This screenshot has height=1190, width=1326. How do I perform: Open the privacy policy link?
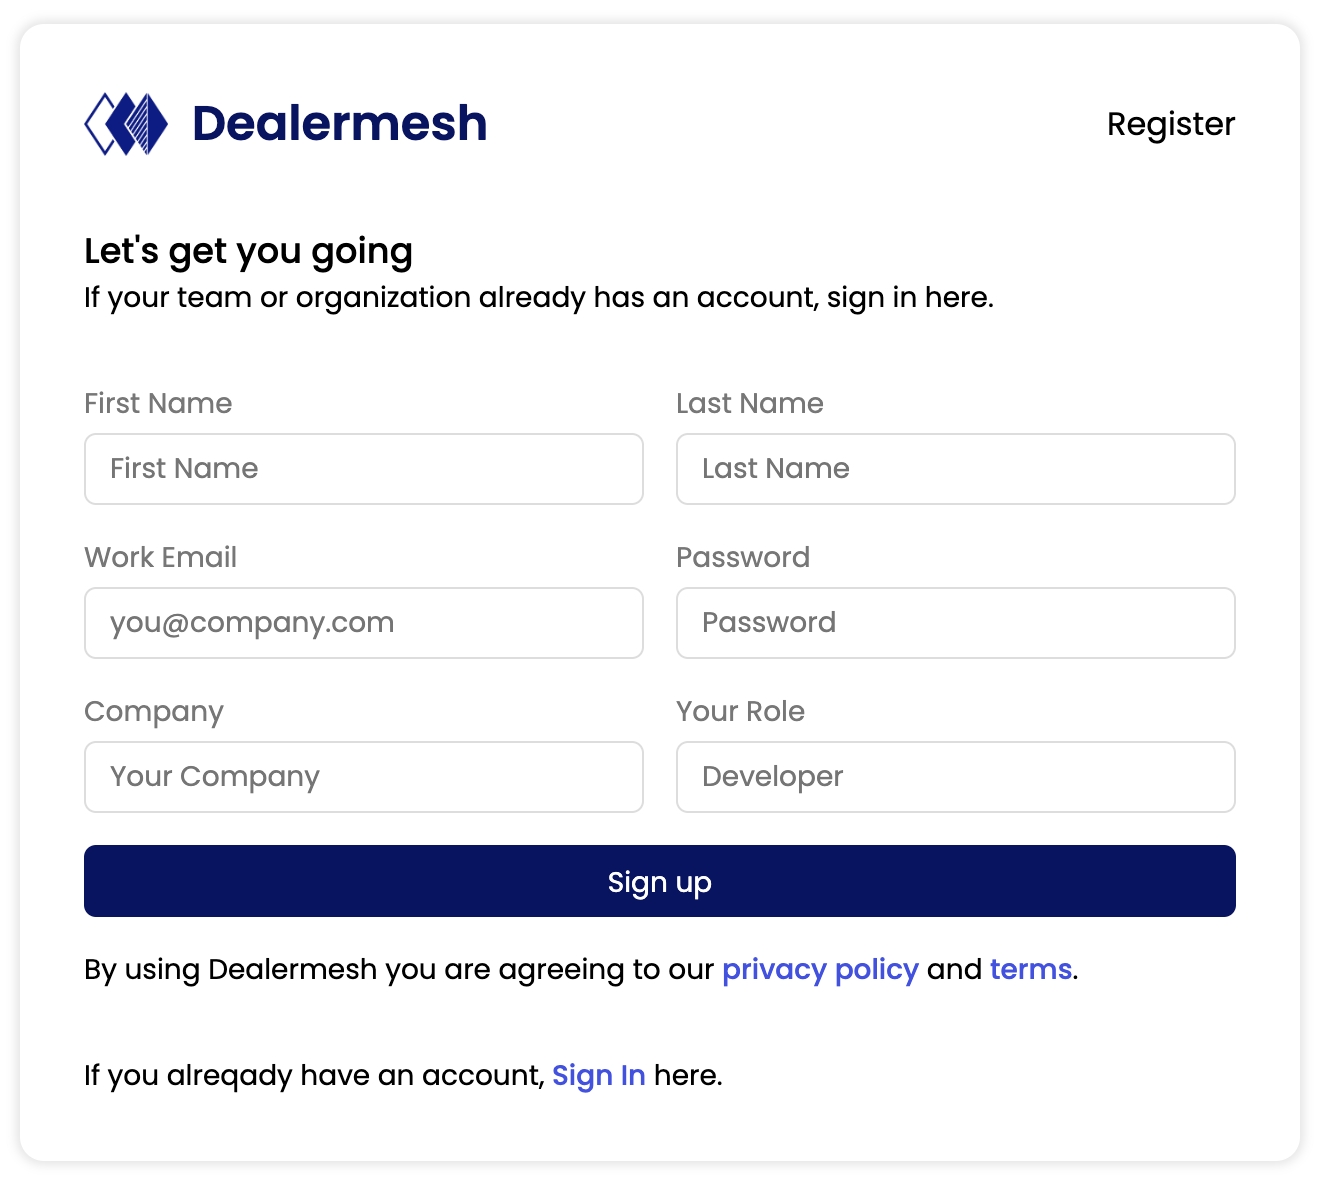coord(820,969)
